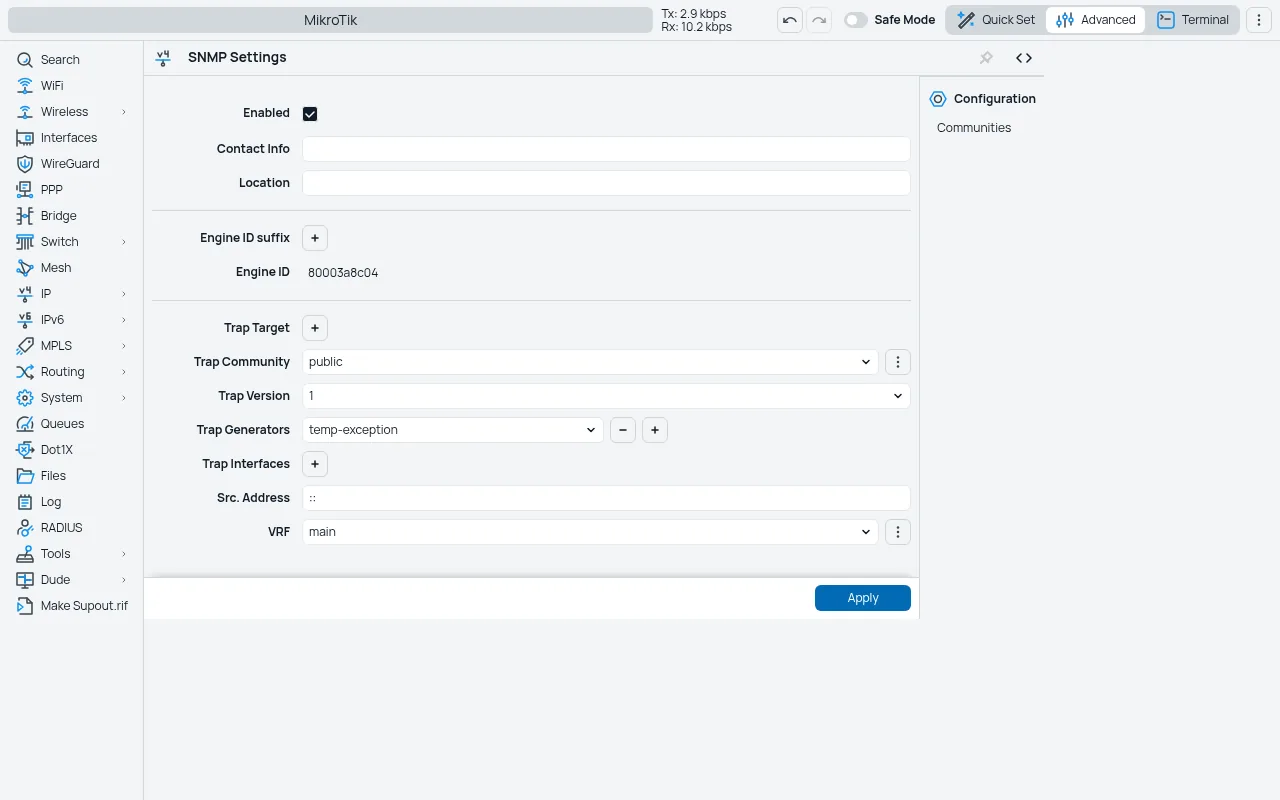
Task: Remove the Trap Generators entry
Action: click(623, 430)
